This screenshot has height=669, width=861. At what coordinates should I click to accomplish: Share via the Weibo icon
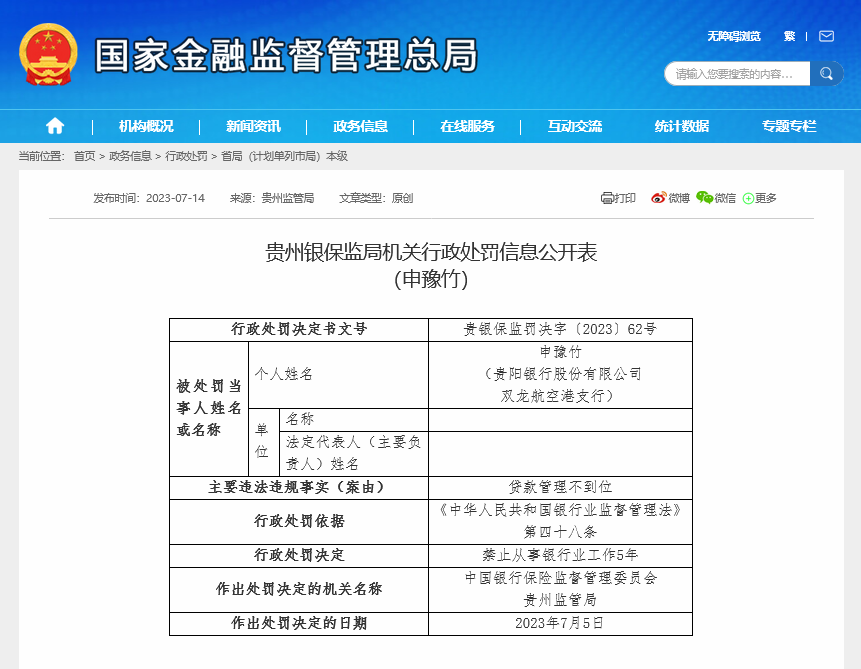coord(658,198)
